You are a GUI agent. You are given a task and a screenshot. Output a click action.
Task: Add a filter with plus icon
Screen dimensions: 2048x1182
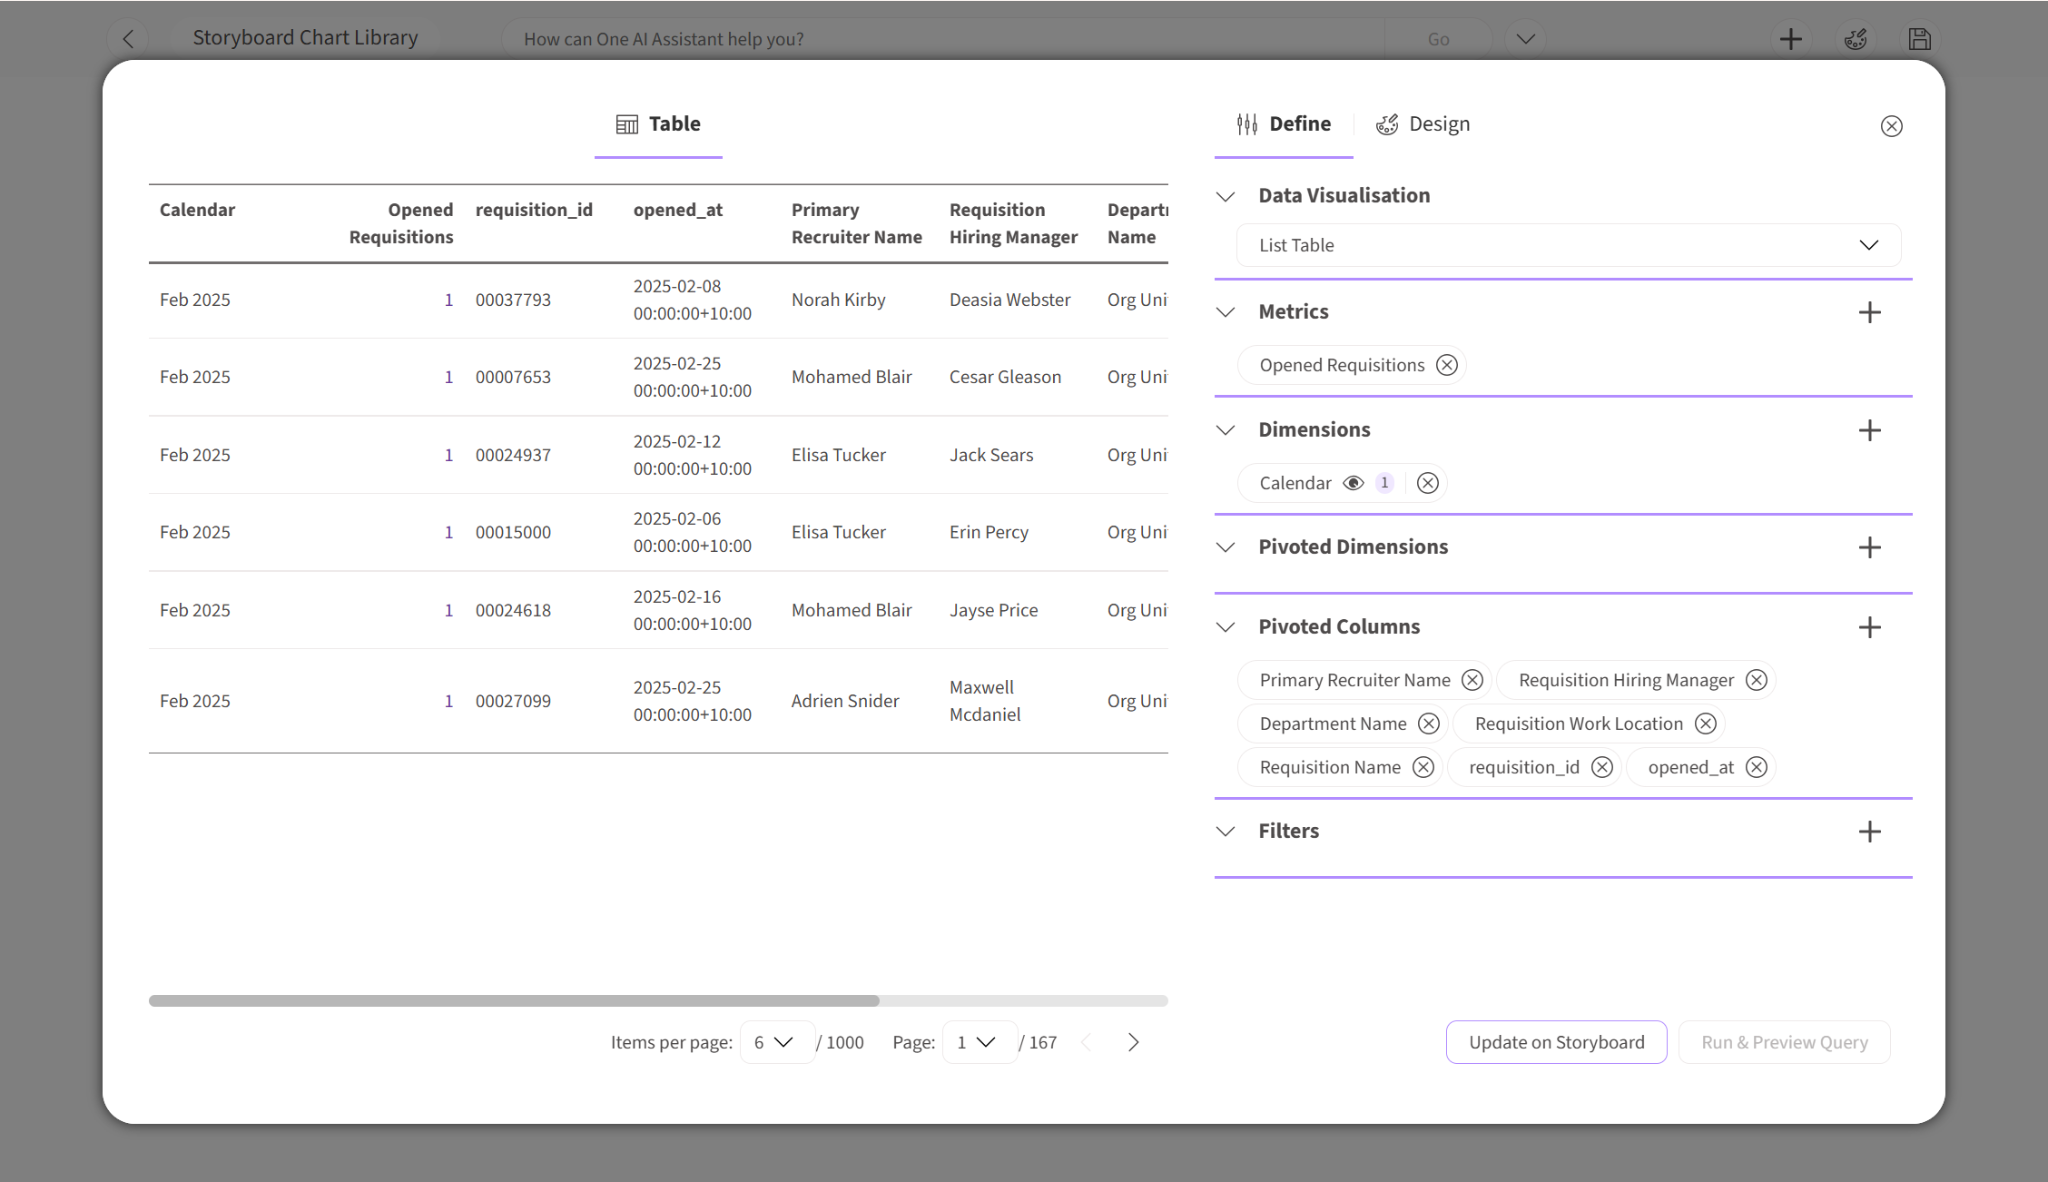(x=1869, y=831)
